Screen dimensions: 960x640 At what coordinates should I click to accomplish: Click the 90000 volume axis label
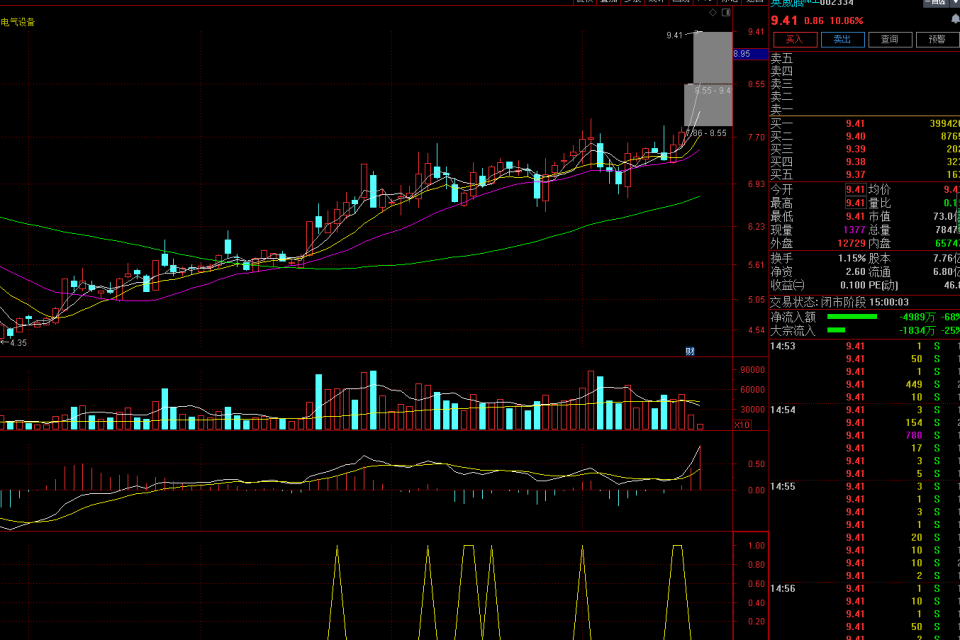[752, 370]
